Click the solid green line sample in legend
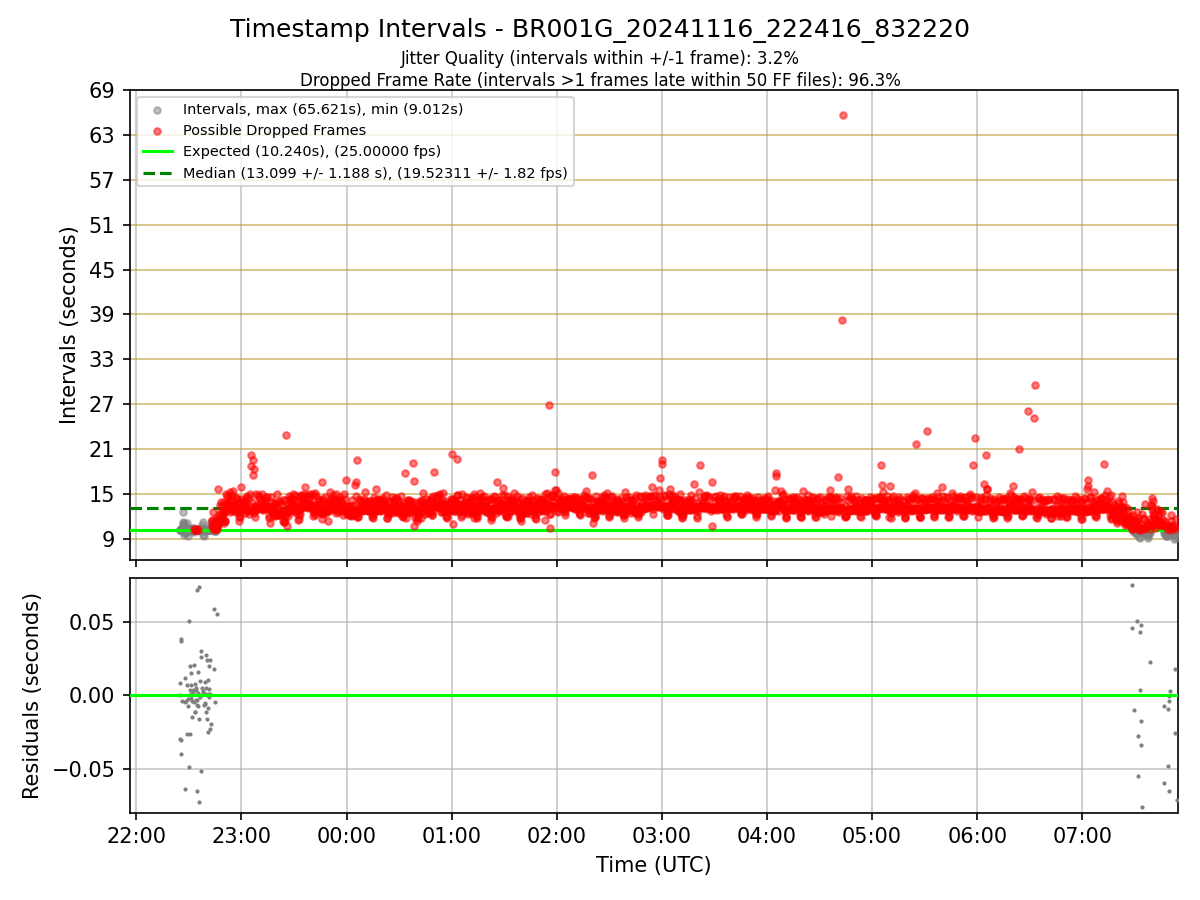The height and width of the screenshot is (900, 1200). (157, 152)
